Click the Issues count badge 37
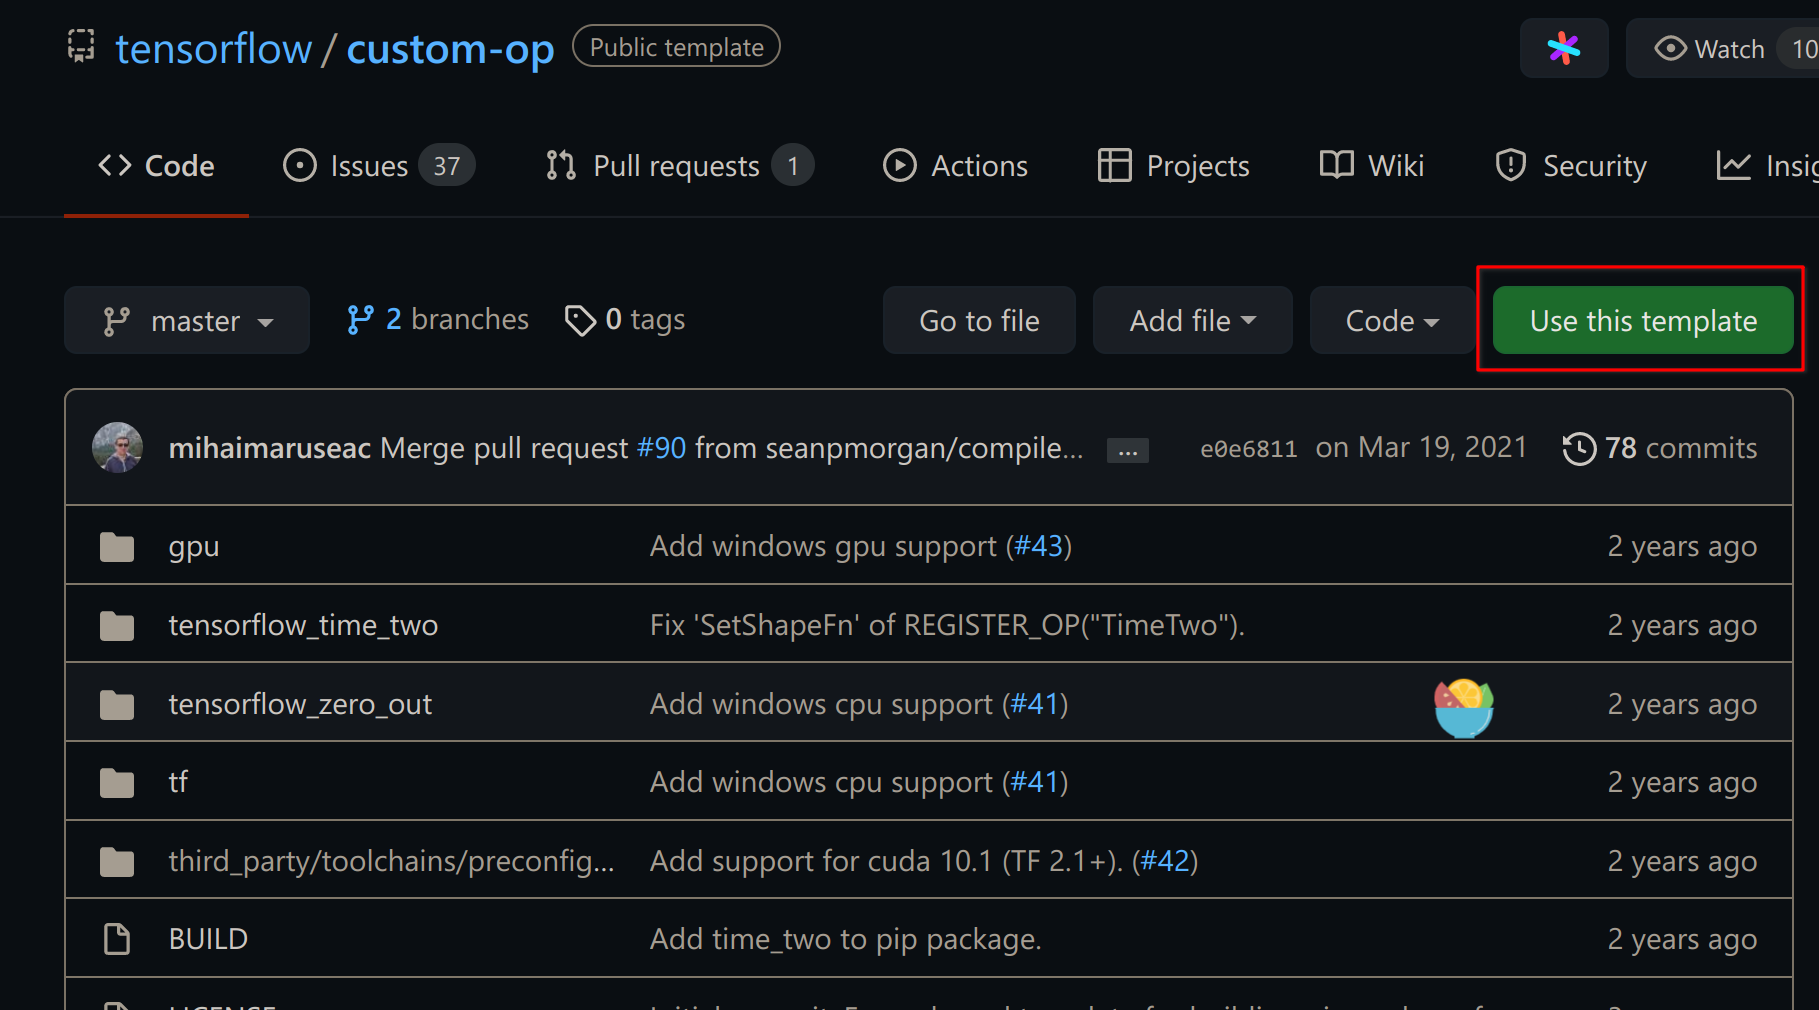This screenshot has width=1819, height=1010. (447, 166)
